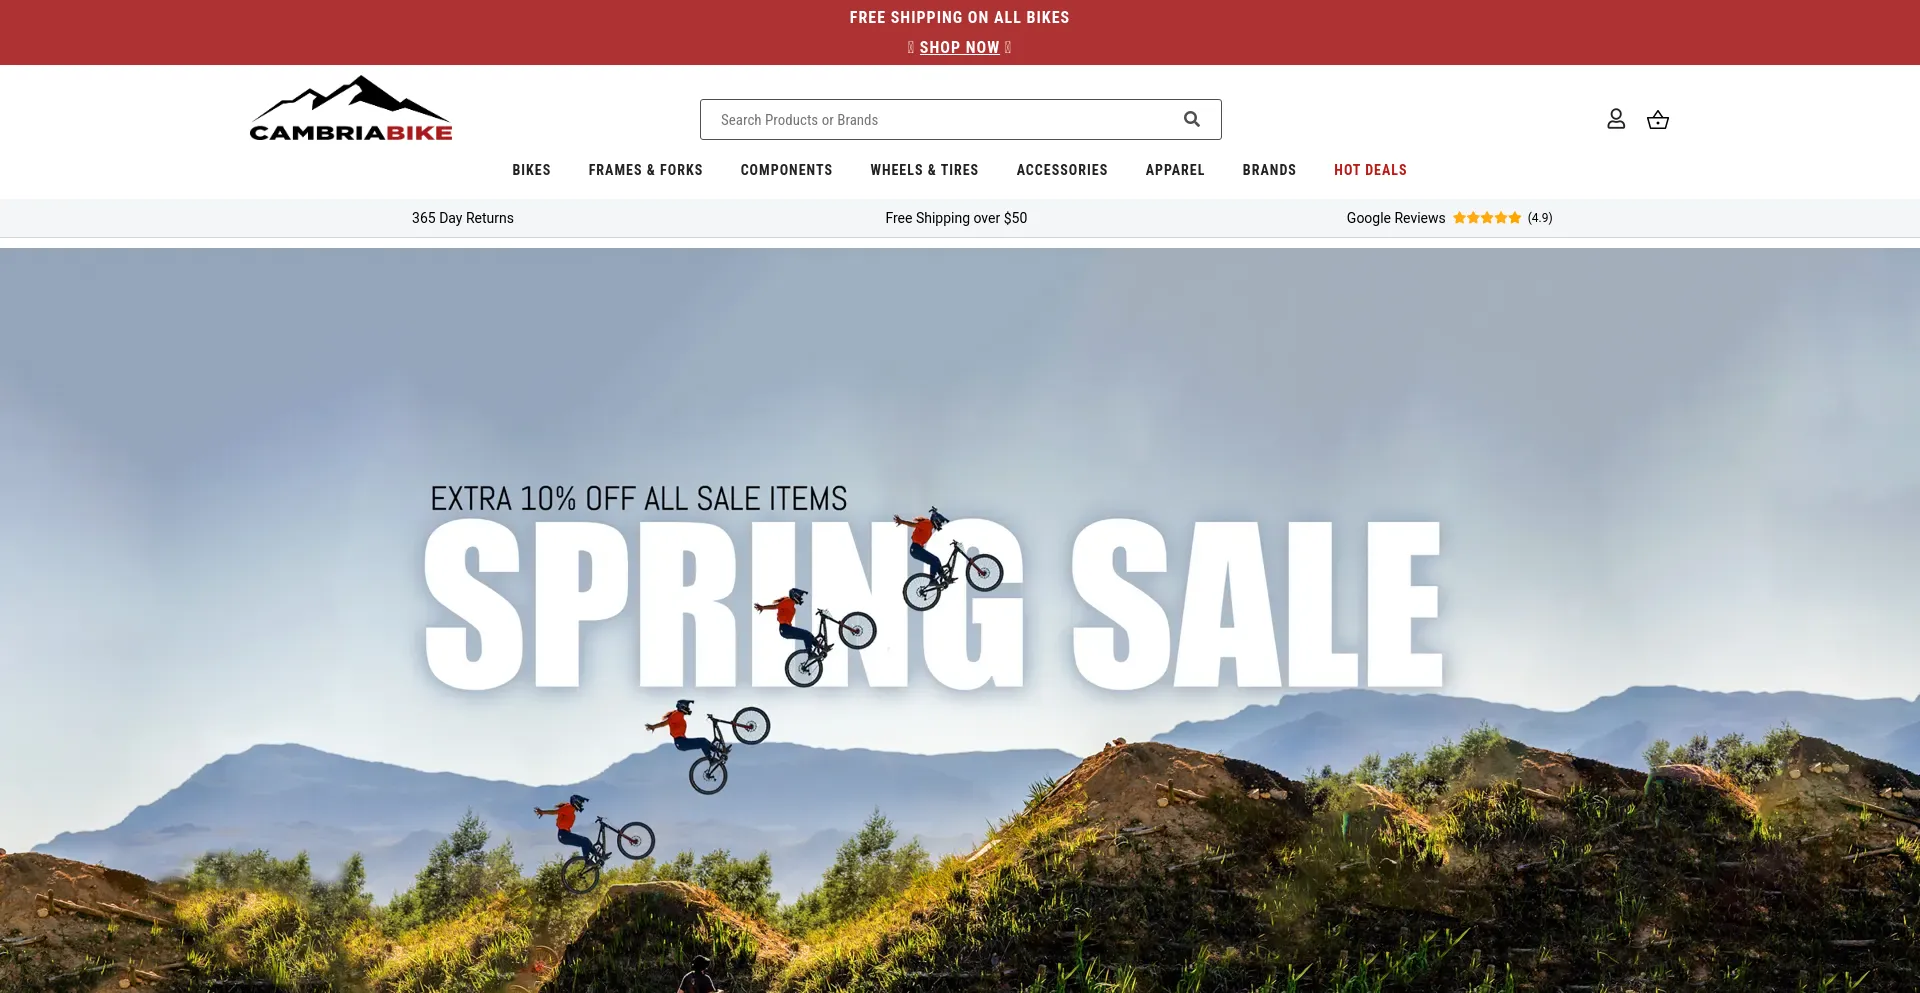This screenshot has height=993, width=1920.
Task: Go to the Apparel section
Action: 1175,170
